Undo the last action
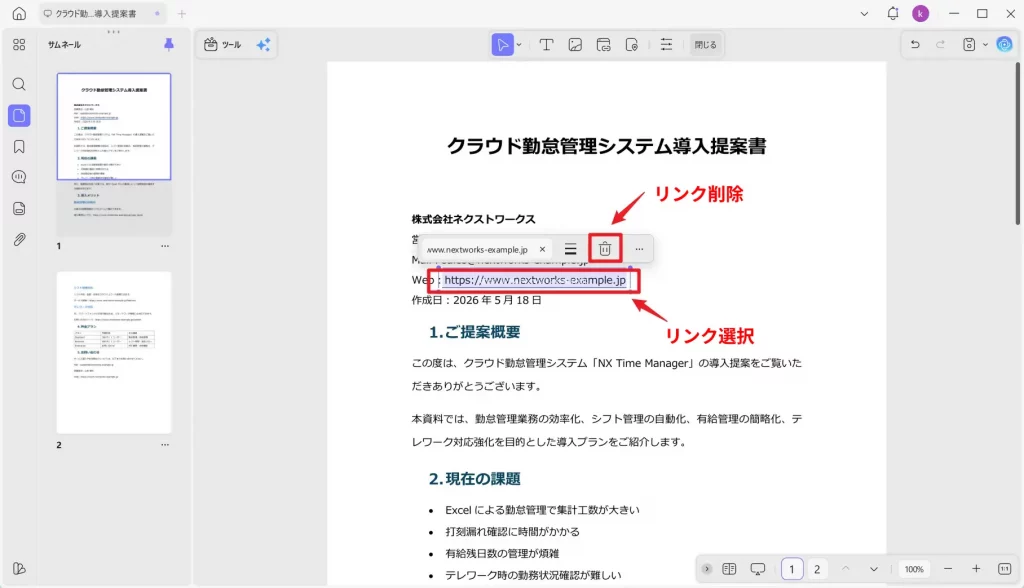Screen dimensions: 1024x588 click(915, 44)
